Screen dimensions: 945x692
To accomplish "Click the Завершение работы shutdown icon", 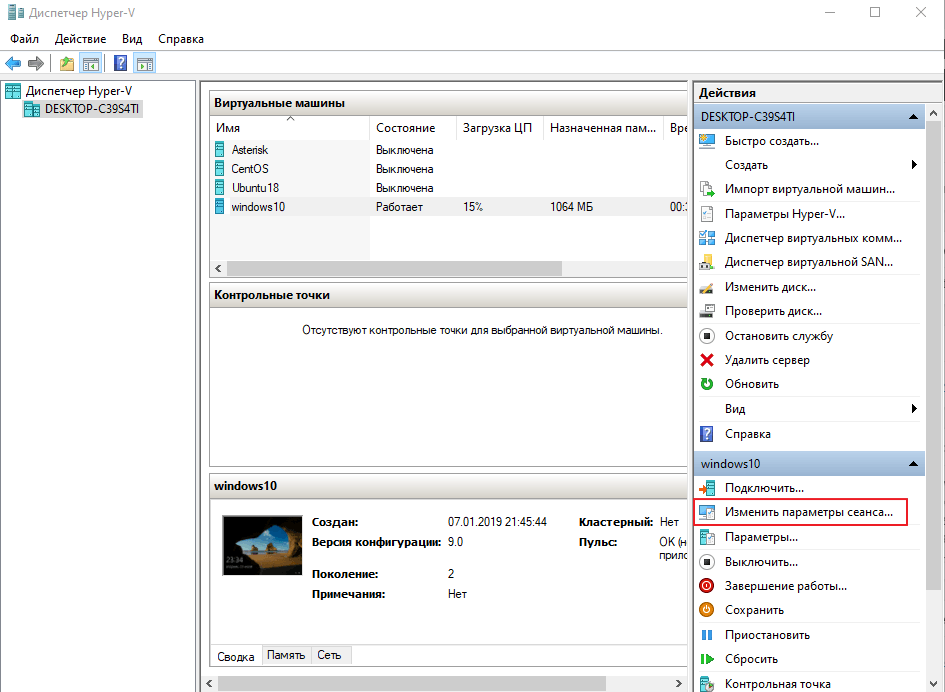I will (707, 586).
